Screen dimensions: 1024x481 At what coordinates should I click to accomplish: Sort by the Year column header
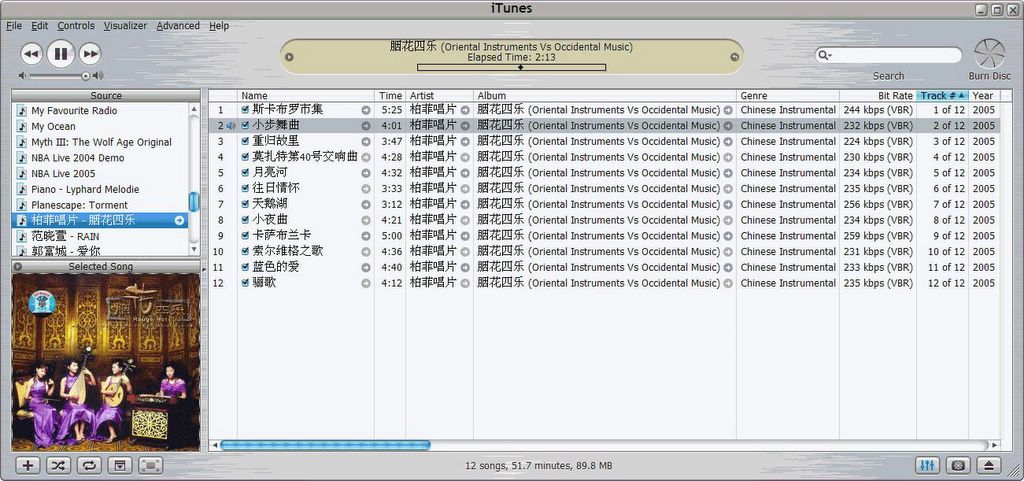(984, 95)
